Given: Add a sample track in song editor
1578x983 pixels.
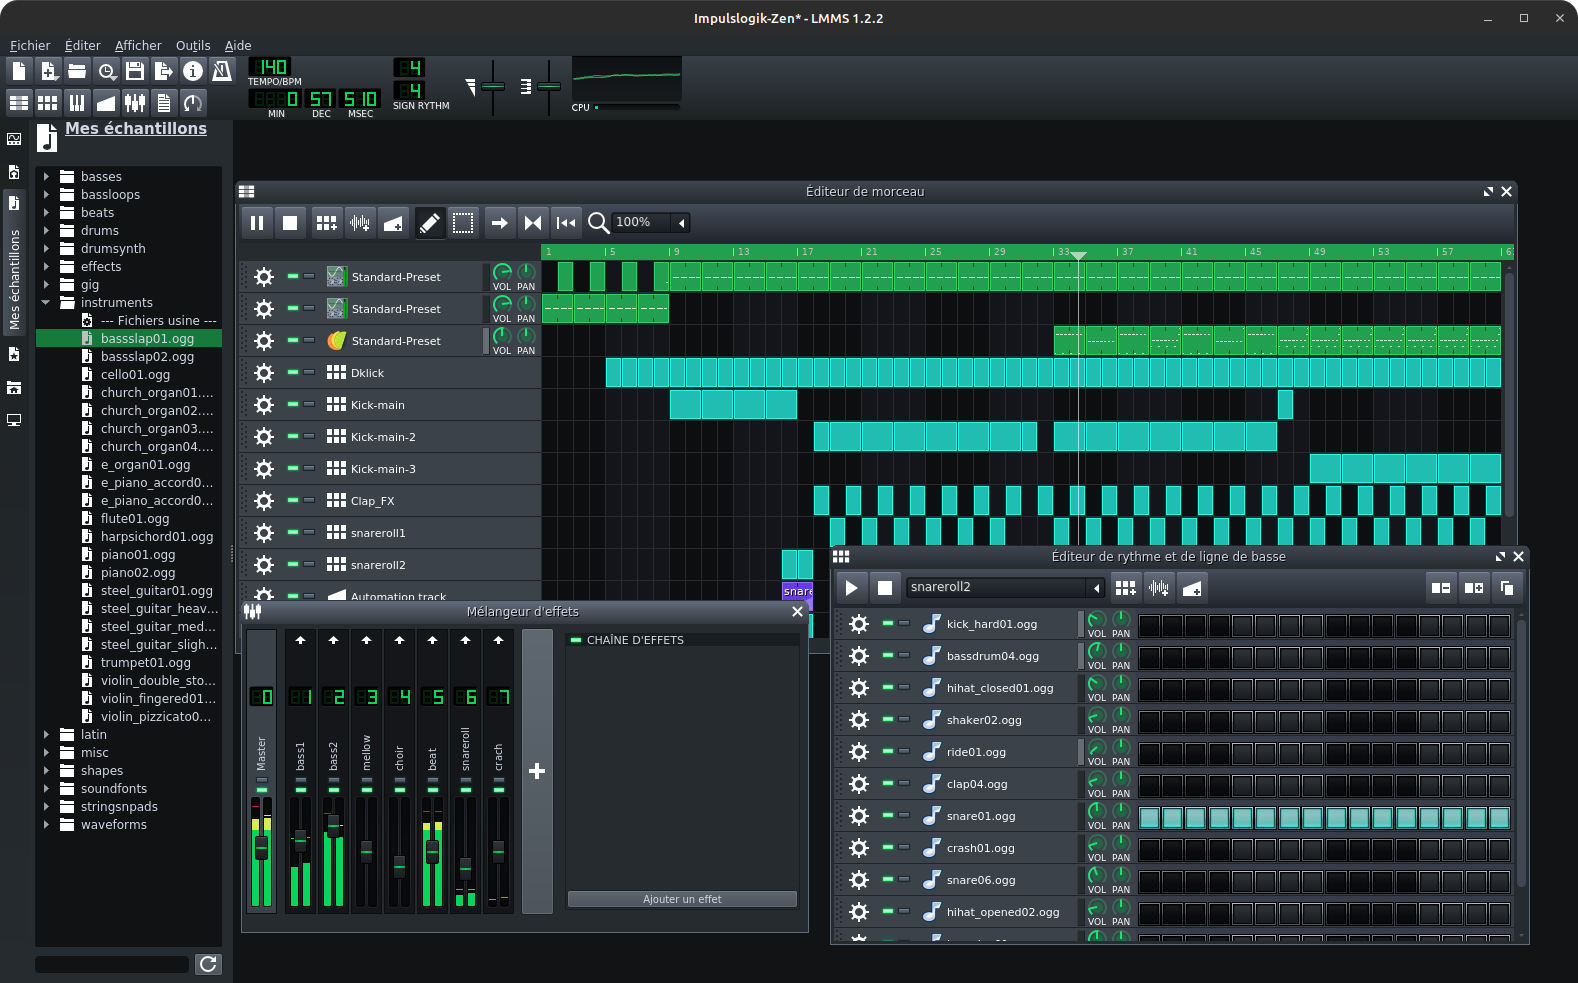Looking at the screenshot, I should coord(360,223).
